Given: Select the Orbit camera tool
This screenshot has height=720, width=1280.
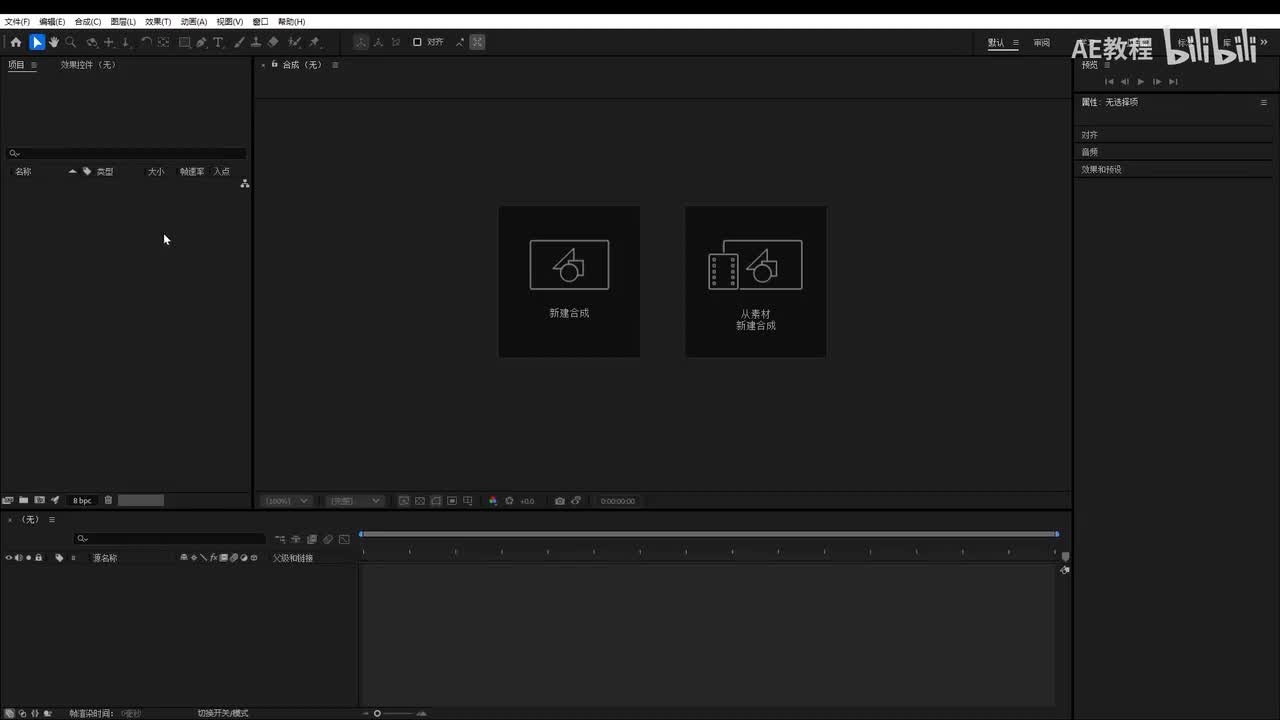Looking at the screenshot, I should (92, 42).
